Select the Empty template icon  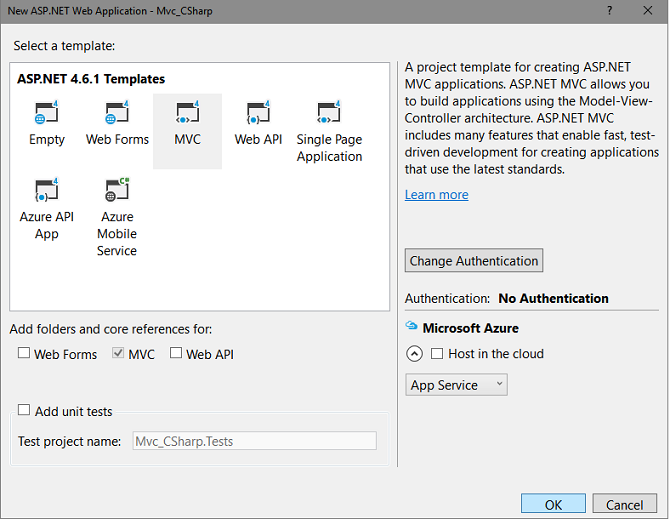tap(46, 112)
